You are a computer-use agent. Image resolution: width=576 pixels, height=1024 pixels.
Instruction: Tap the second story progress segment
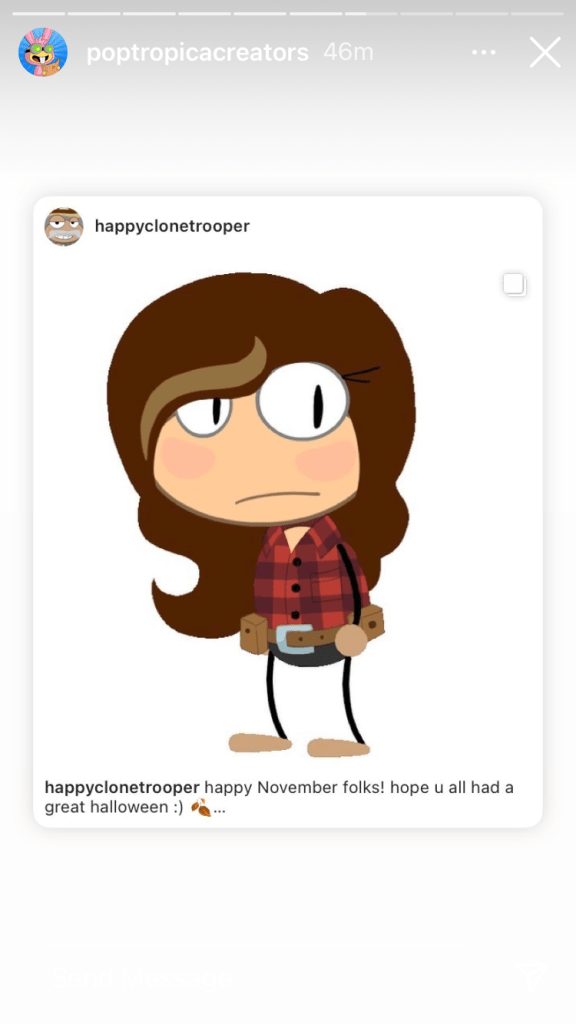[94, 13]
